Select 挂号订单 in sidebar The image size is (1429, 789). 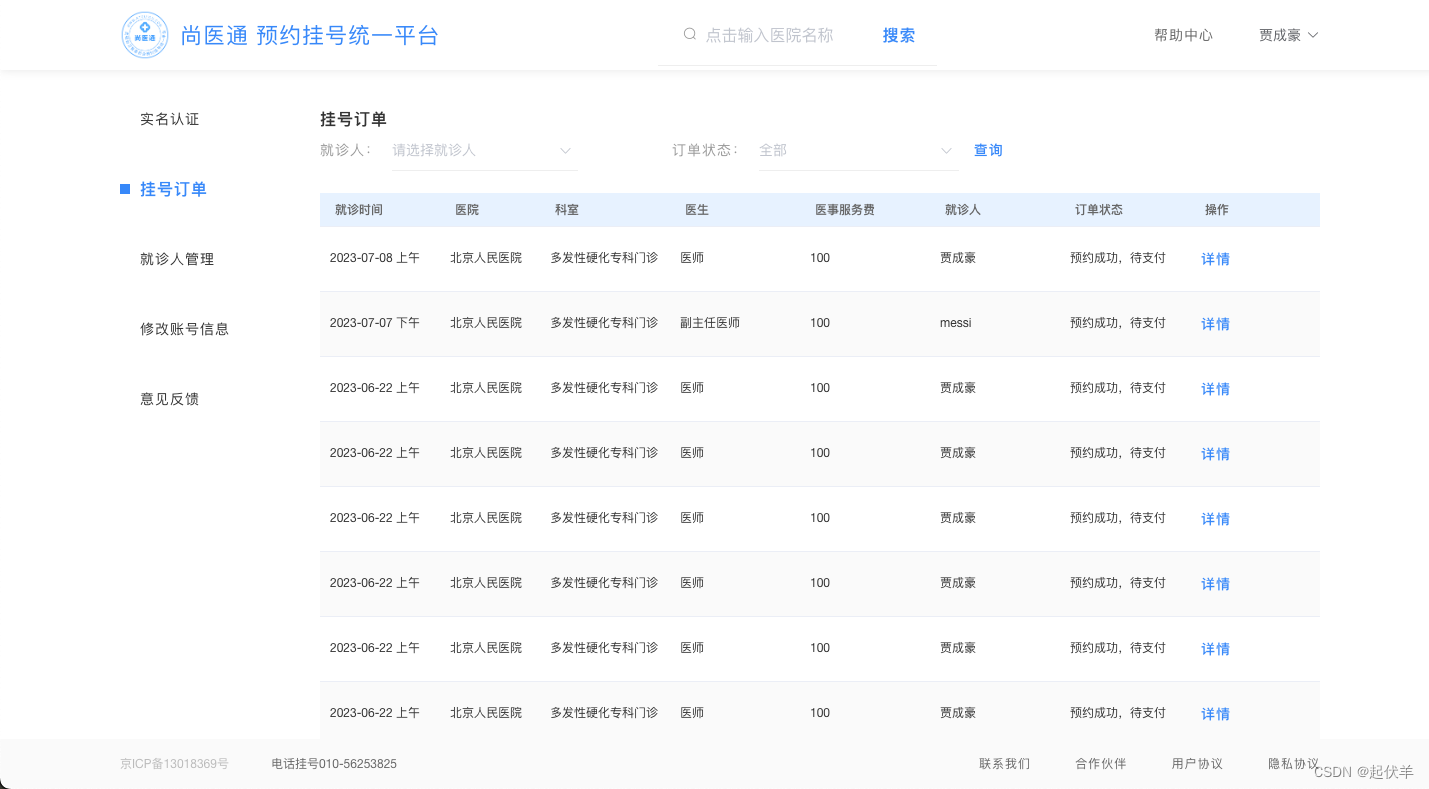pyautogui.click(x=173, y=189)
